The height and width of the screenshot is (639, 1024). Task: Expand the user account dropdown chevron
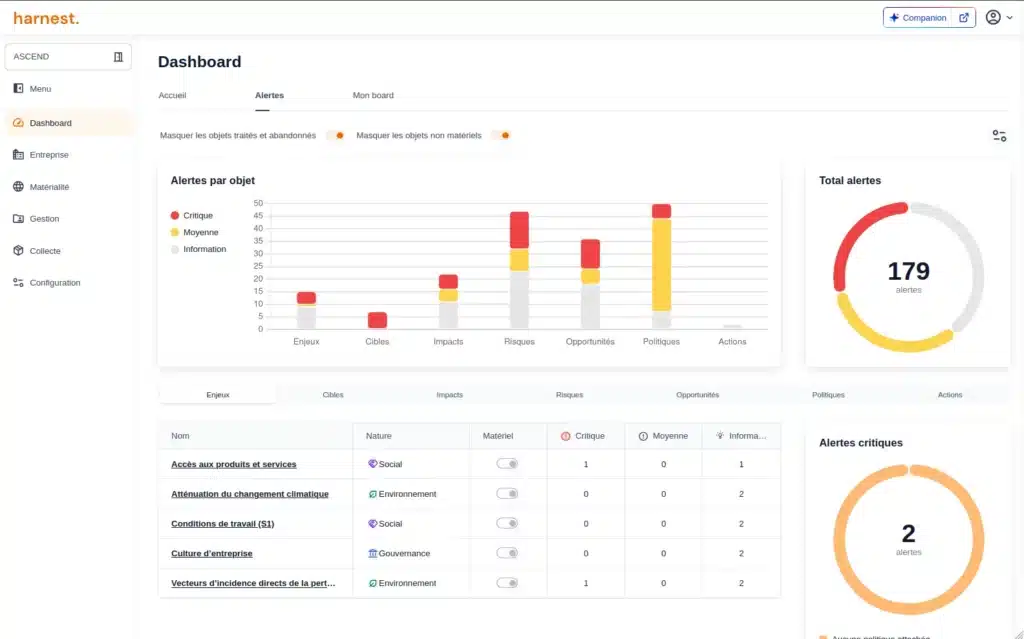click(1010, 18)
